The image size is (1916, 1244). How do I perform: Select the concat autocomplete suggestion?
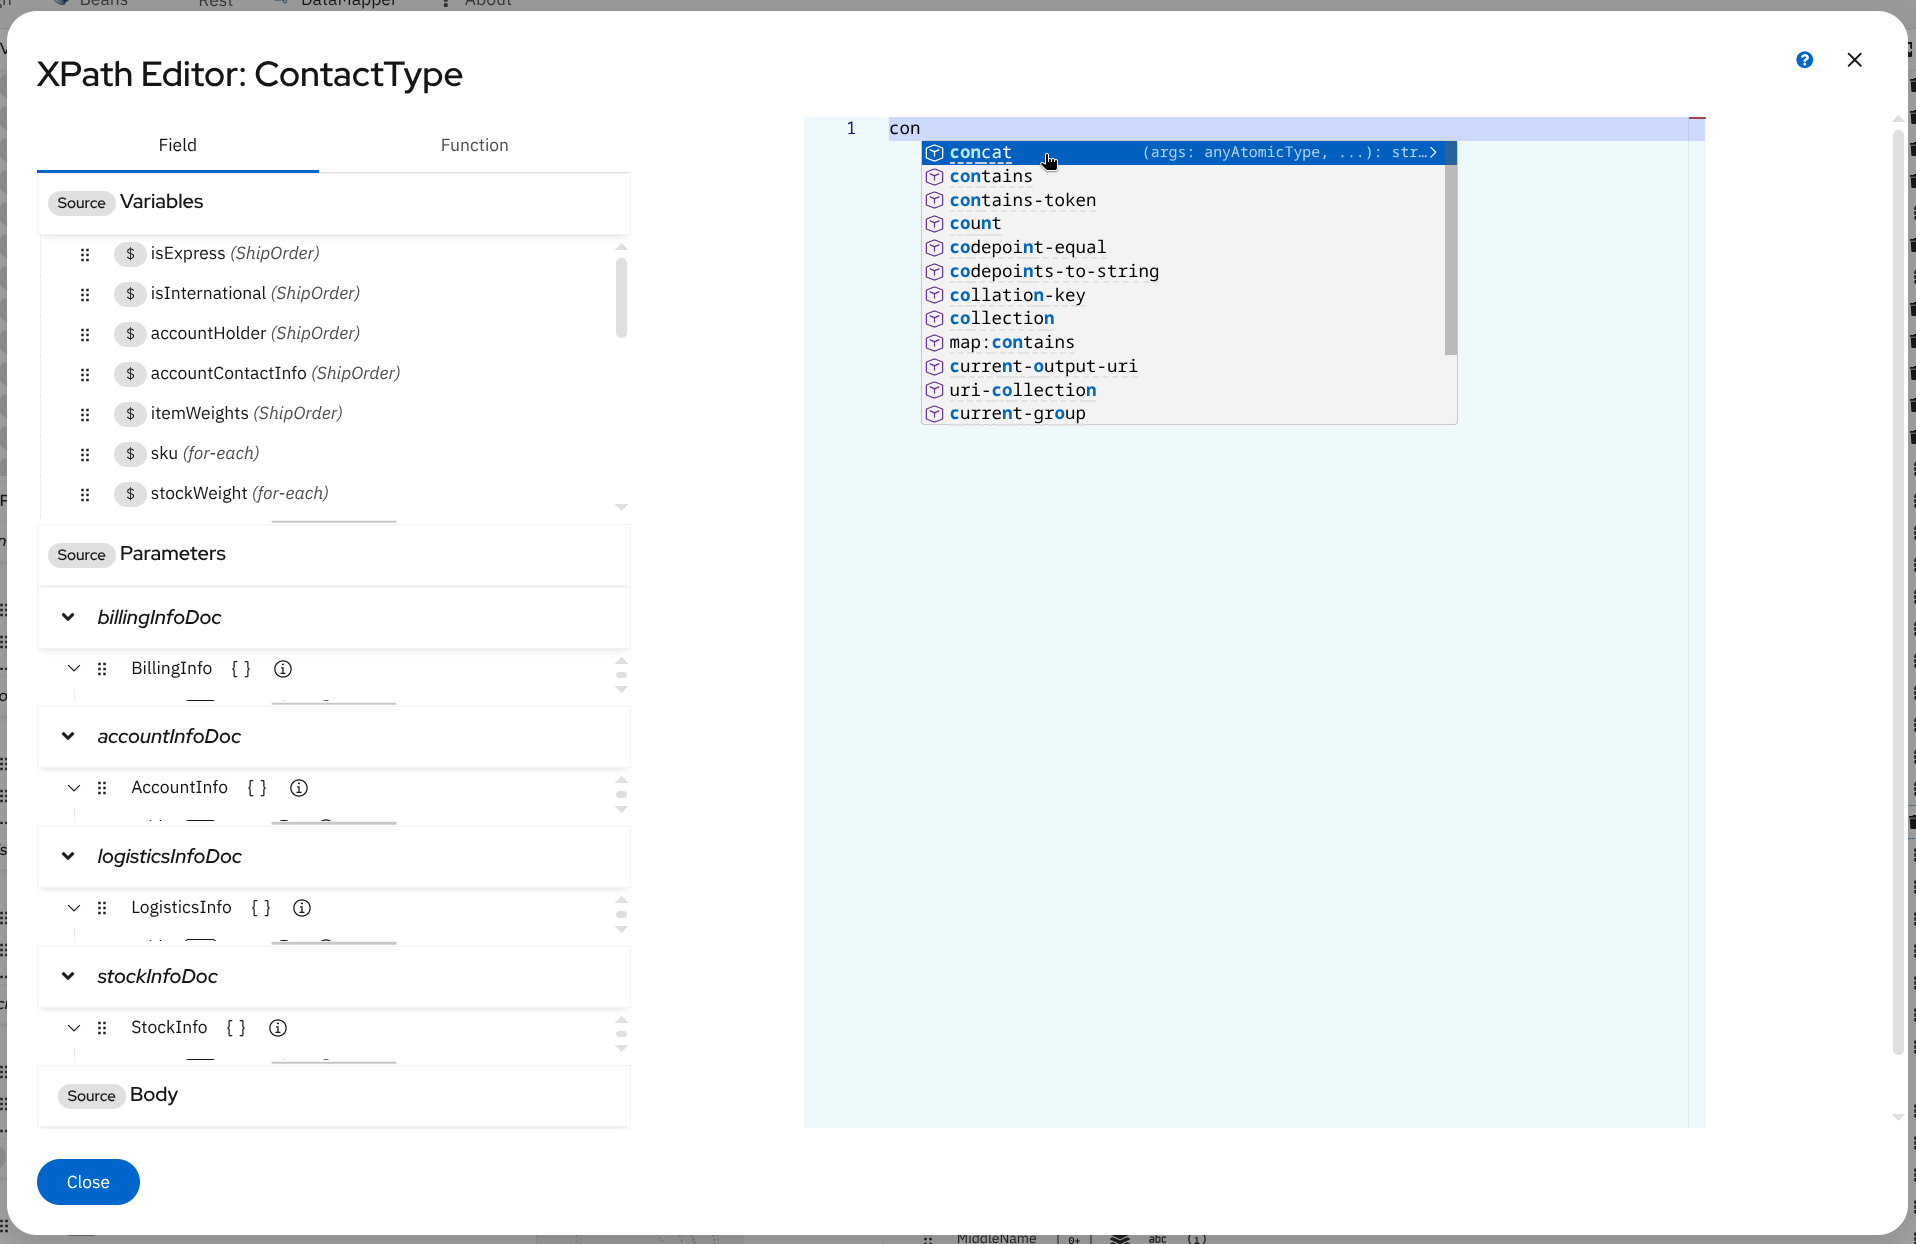point(1183,153)
